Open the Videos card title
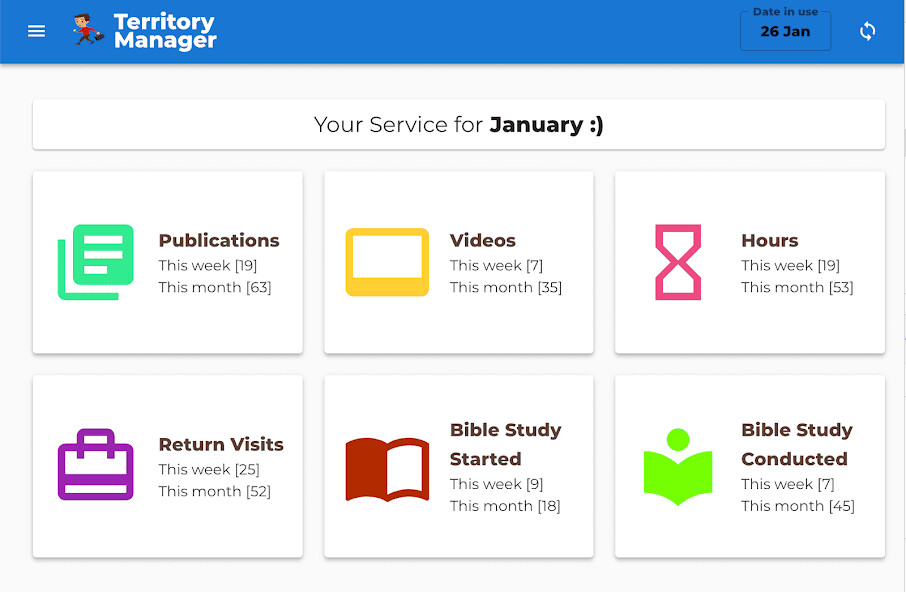This screenshot has height=592, width=906. [x=483, y=241]
